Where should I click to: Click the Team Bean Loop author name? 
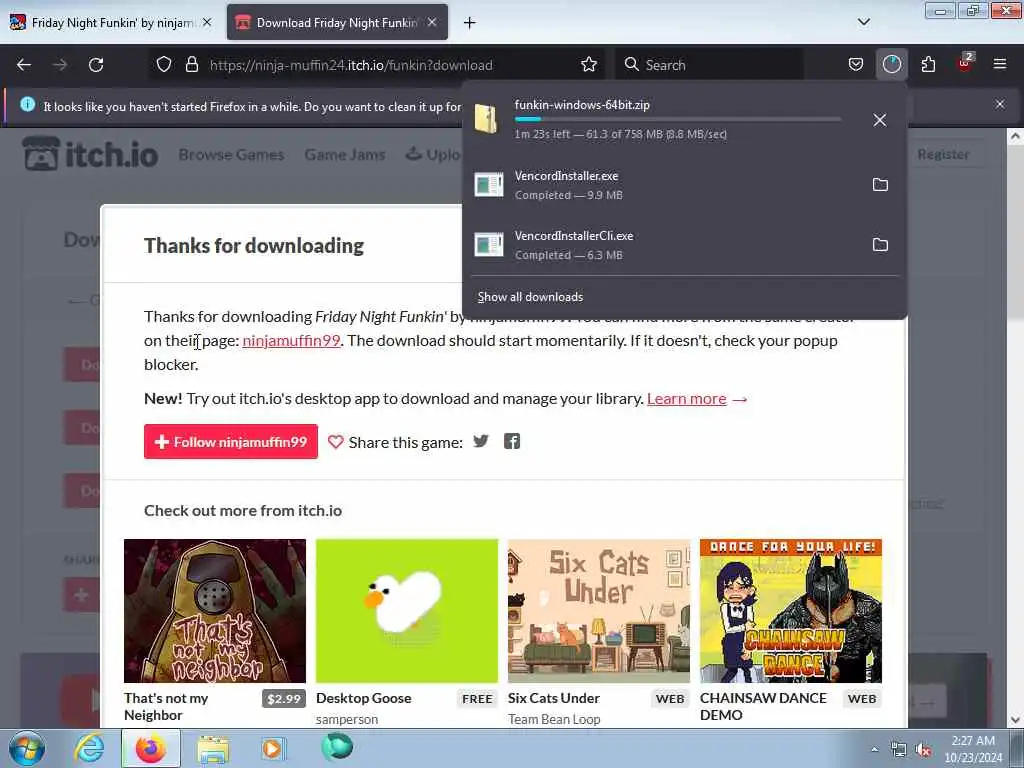[554, 719]
